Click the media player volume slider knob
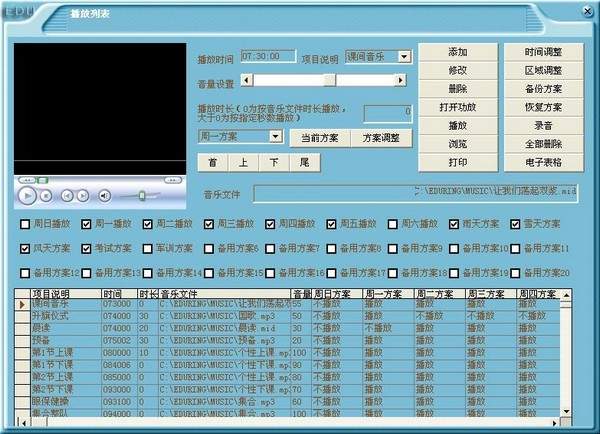This screenshot has height=434, width=600. click(x=142, y=196)
